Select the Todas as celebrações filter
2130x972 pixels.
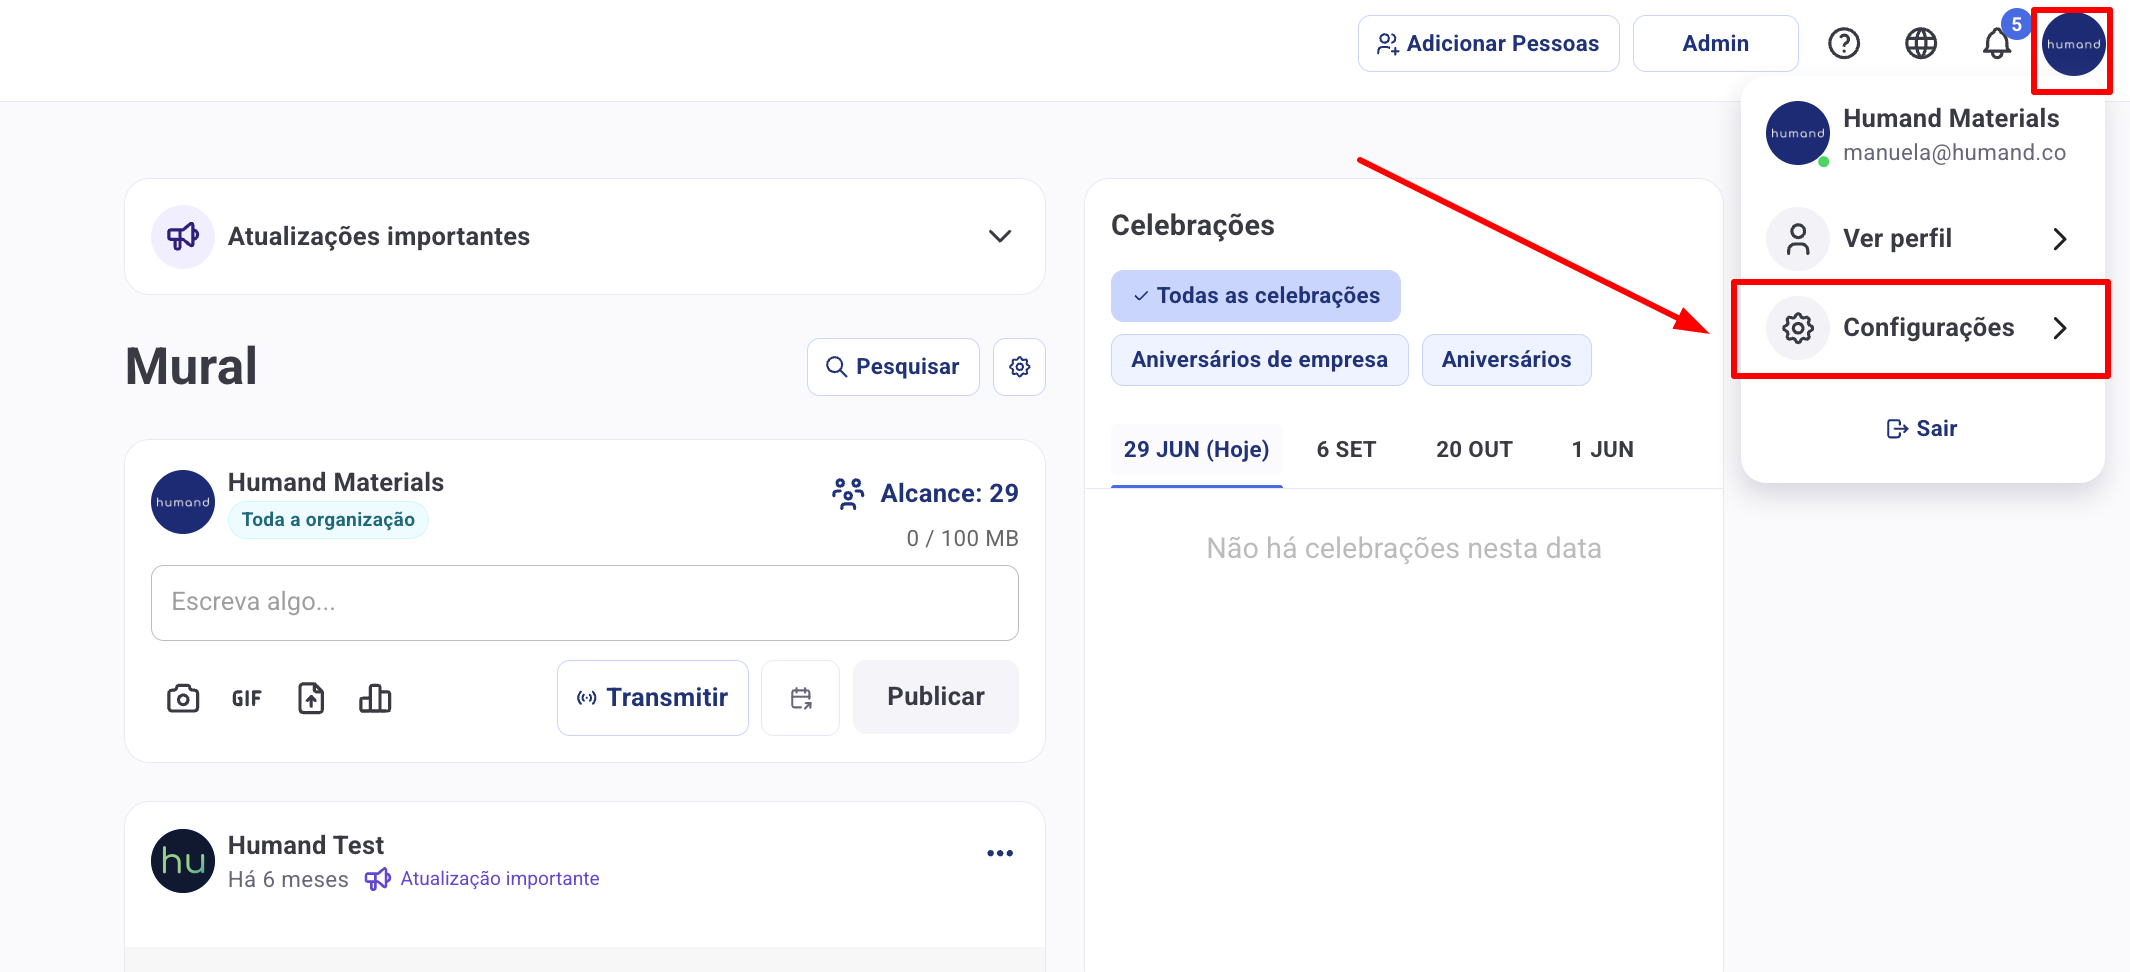pos(1255,296)
